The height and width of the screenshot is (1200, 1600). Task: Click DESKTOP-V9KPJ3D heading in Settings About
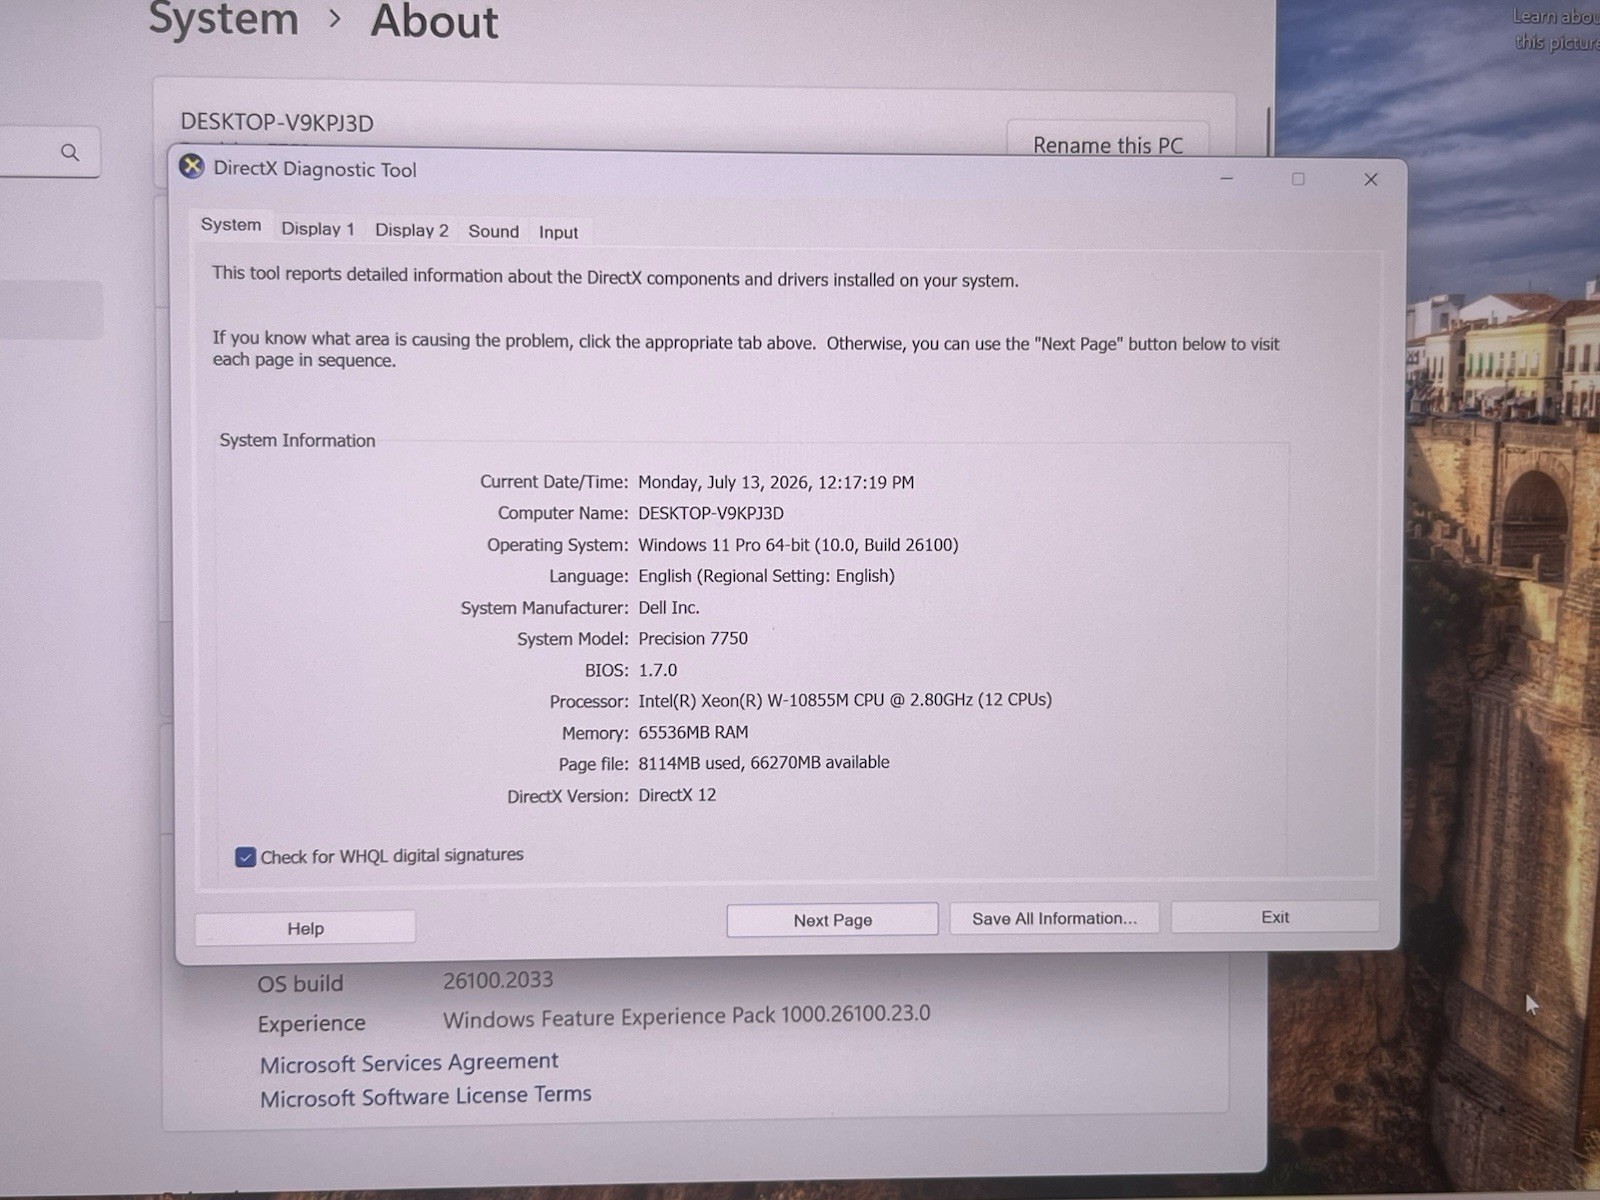[x=277, y=122]
